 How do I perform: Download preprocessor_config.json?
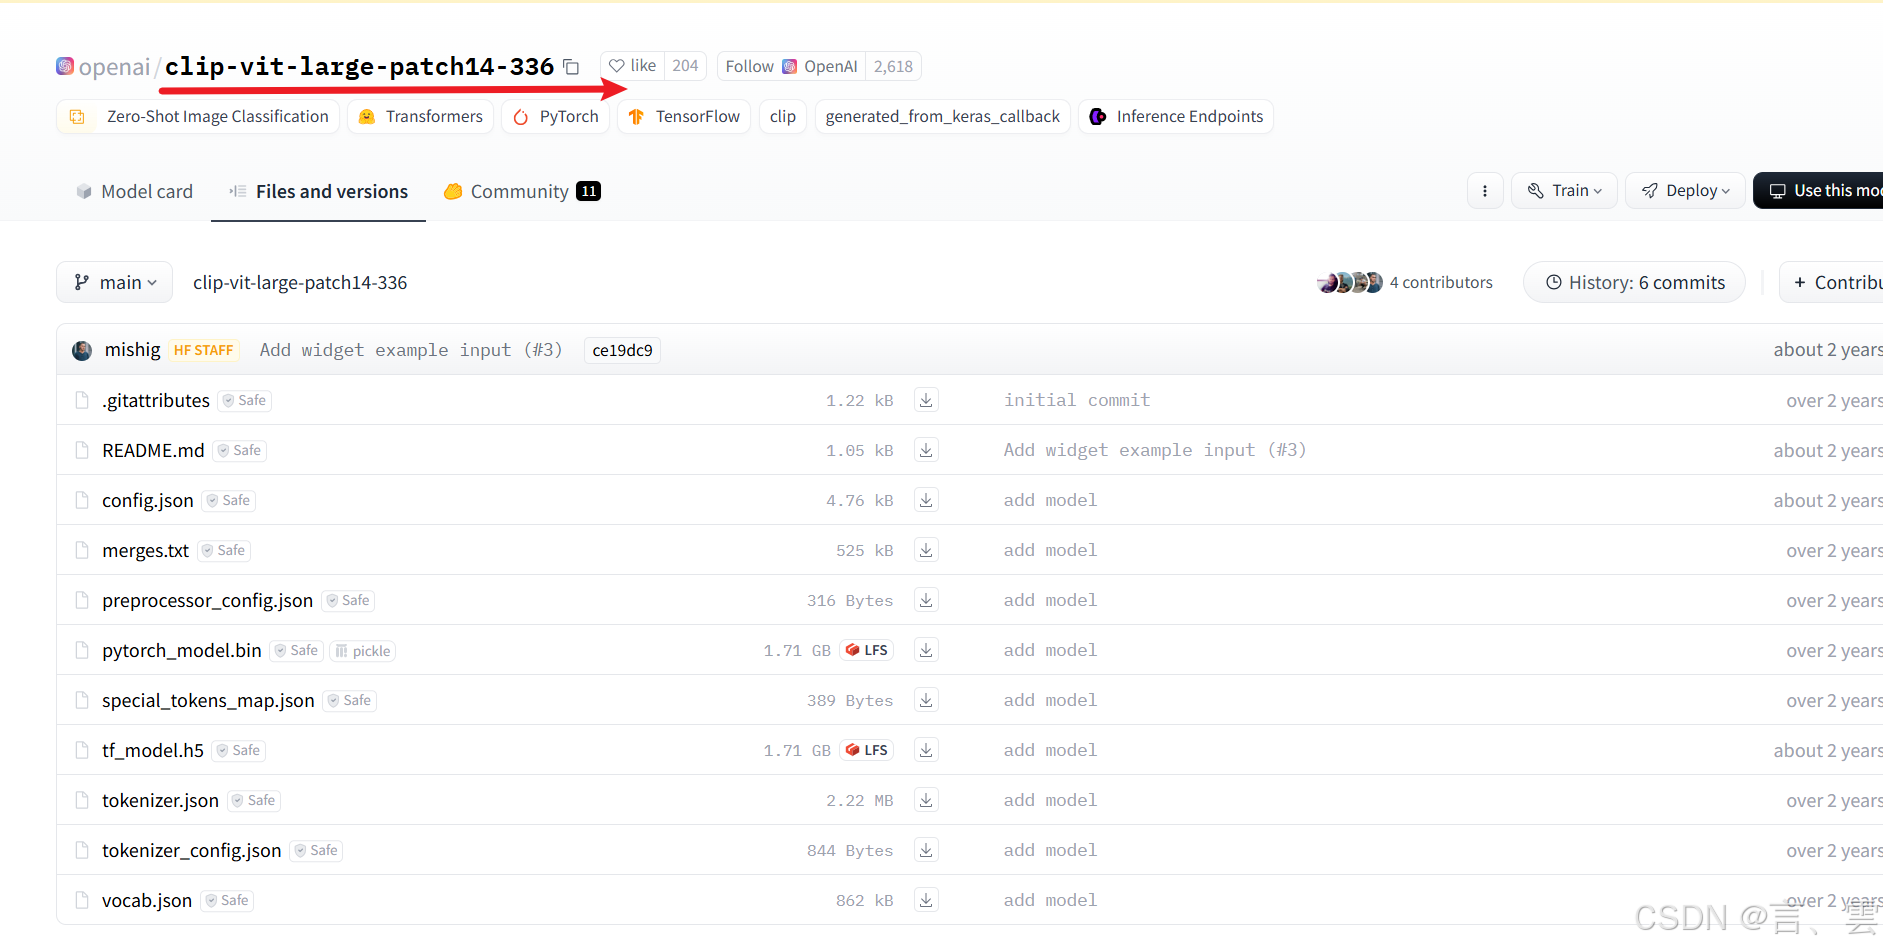point(926,600)
